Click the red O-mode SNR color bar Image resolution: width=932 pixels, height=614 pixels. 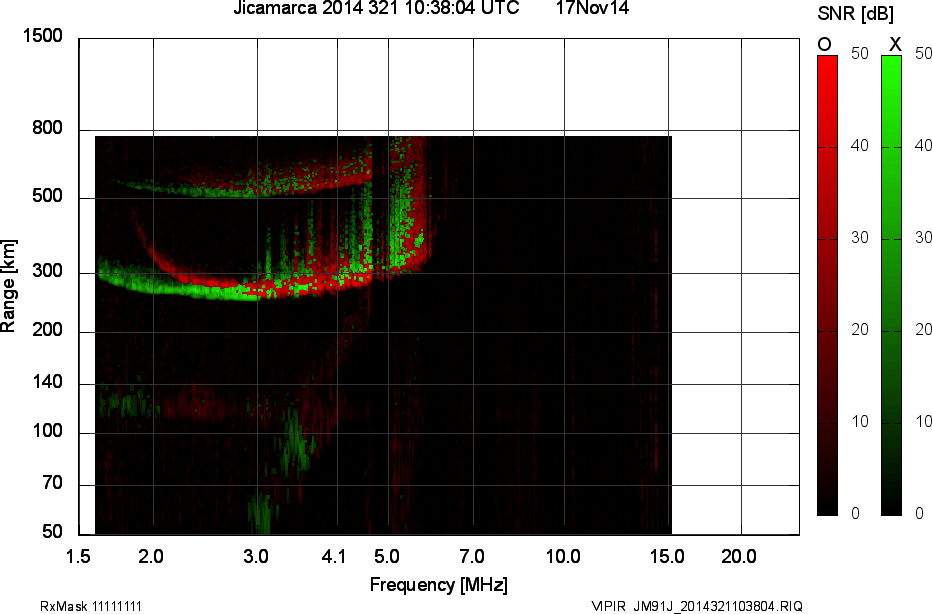coord(827,285)
